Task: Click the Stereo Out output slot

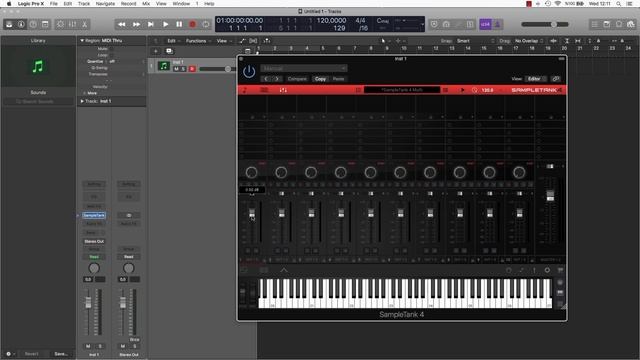Action: [x=94, y=241]
